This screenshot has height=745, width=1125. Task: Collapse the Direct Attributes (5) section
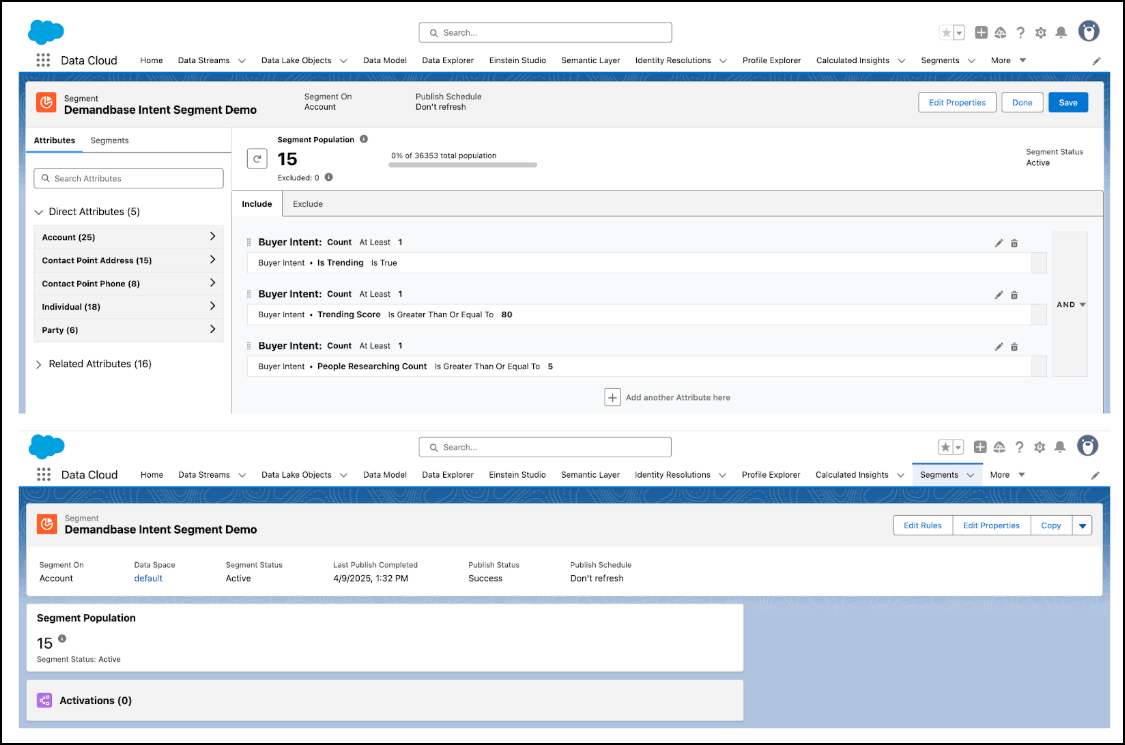pos(39,212)
